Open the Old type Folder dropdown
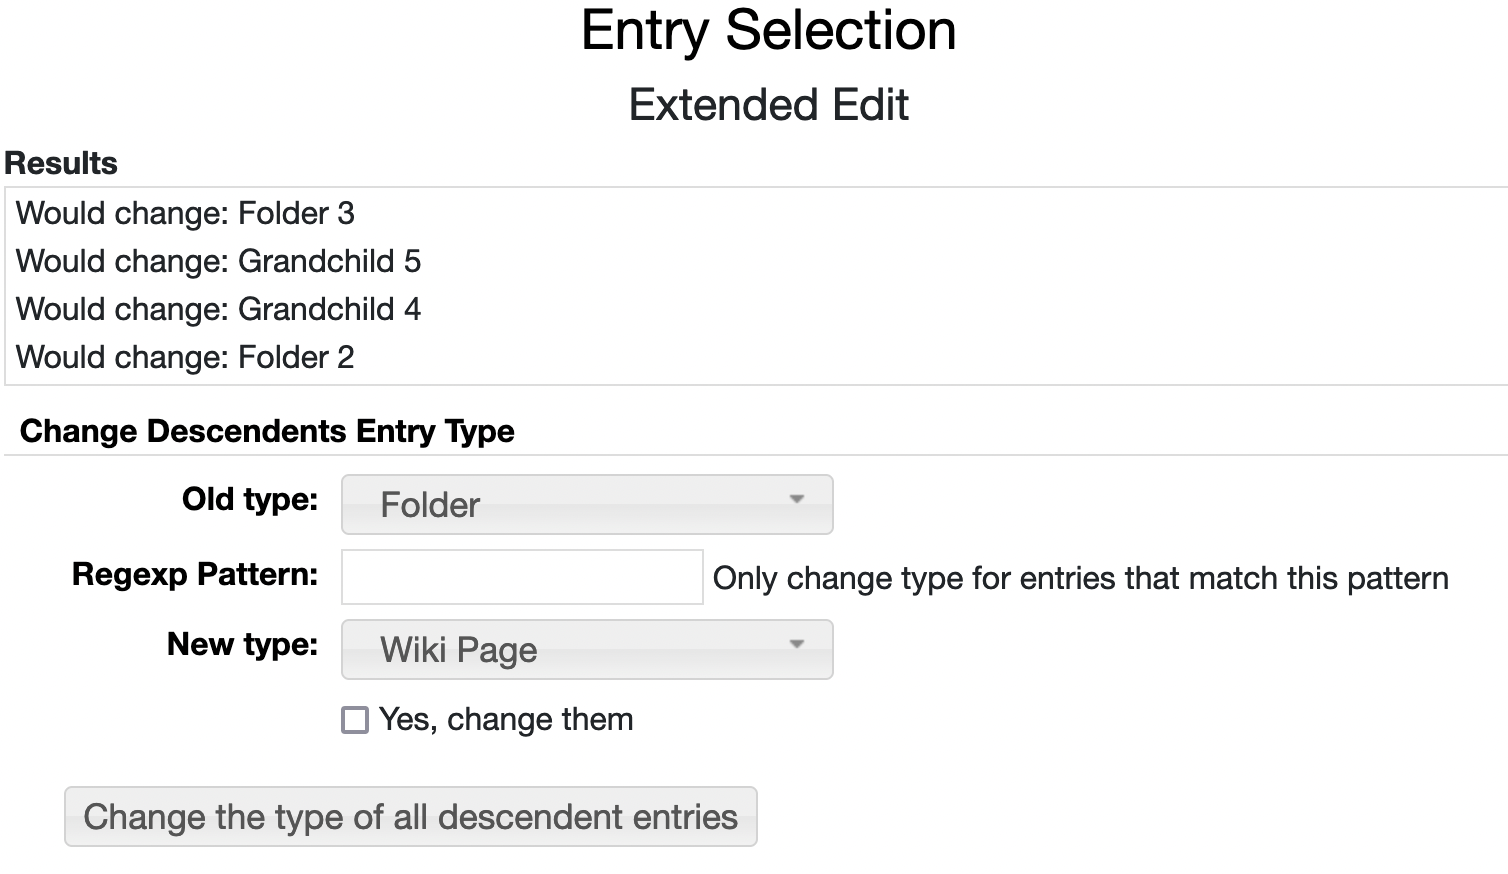 (x=586, y=504)
